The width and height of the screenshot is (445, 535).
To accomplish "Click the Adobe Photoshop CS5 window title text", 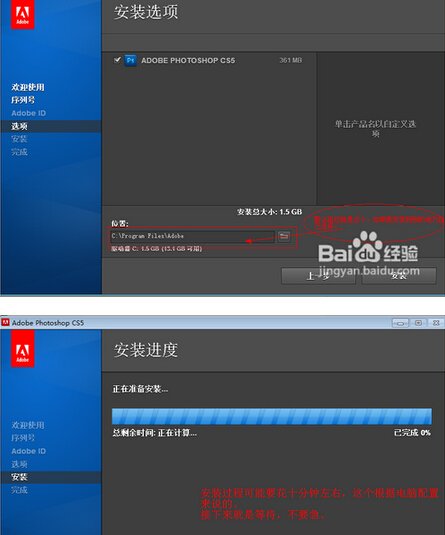I will click(48, 323).
